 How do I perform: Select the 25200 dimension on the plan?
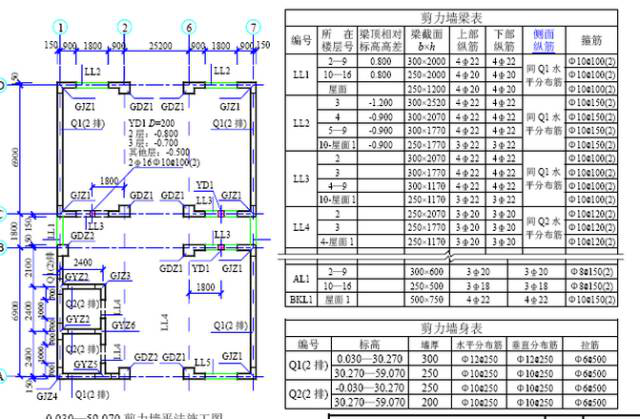(x=160, y=46)
